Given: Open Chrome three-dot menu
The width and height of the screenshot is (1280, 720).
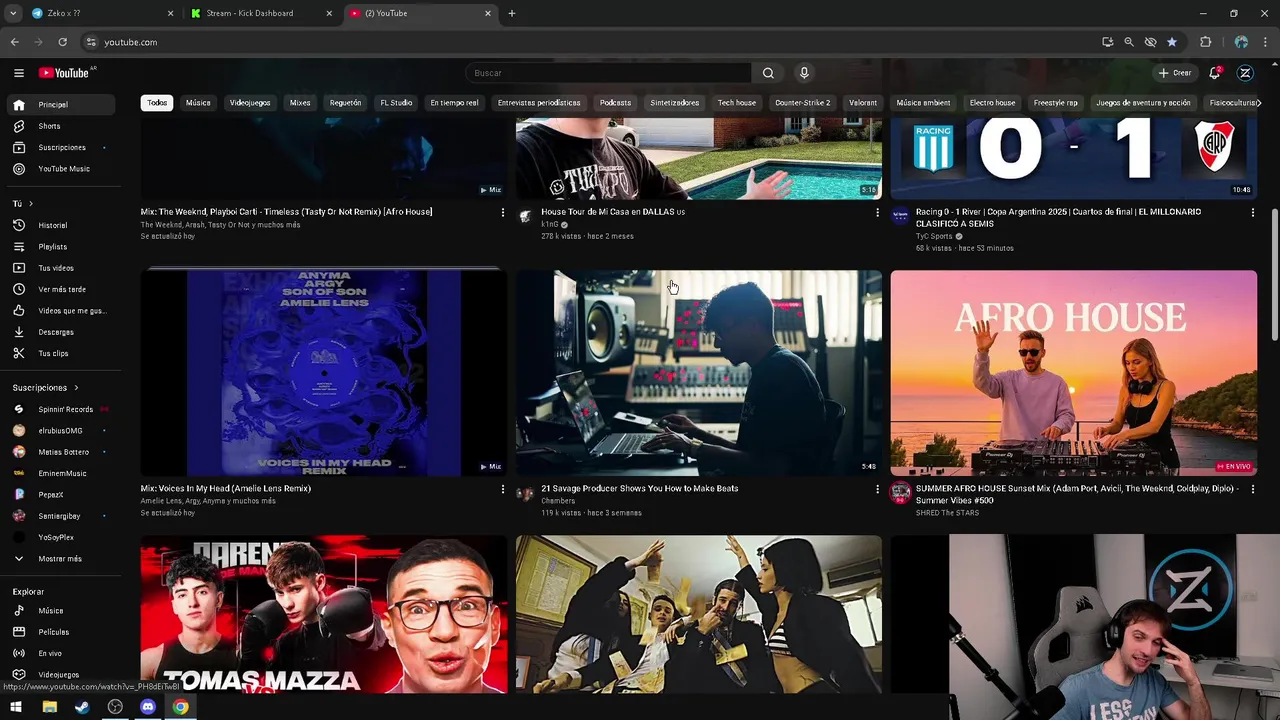Looking at the screenshot, I should point(1266,42).
